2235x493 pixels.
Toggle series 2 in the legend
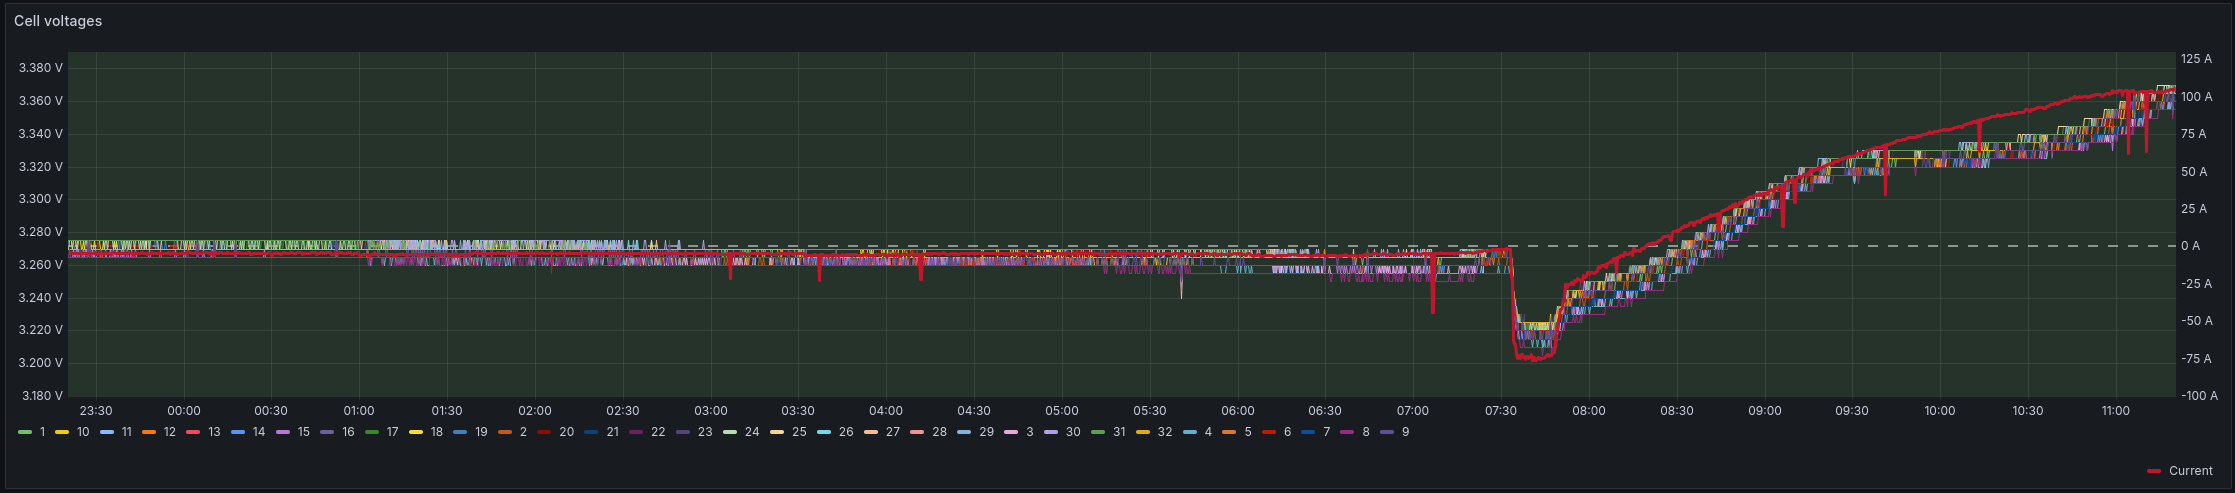(523, 432)
